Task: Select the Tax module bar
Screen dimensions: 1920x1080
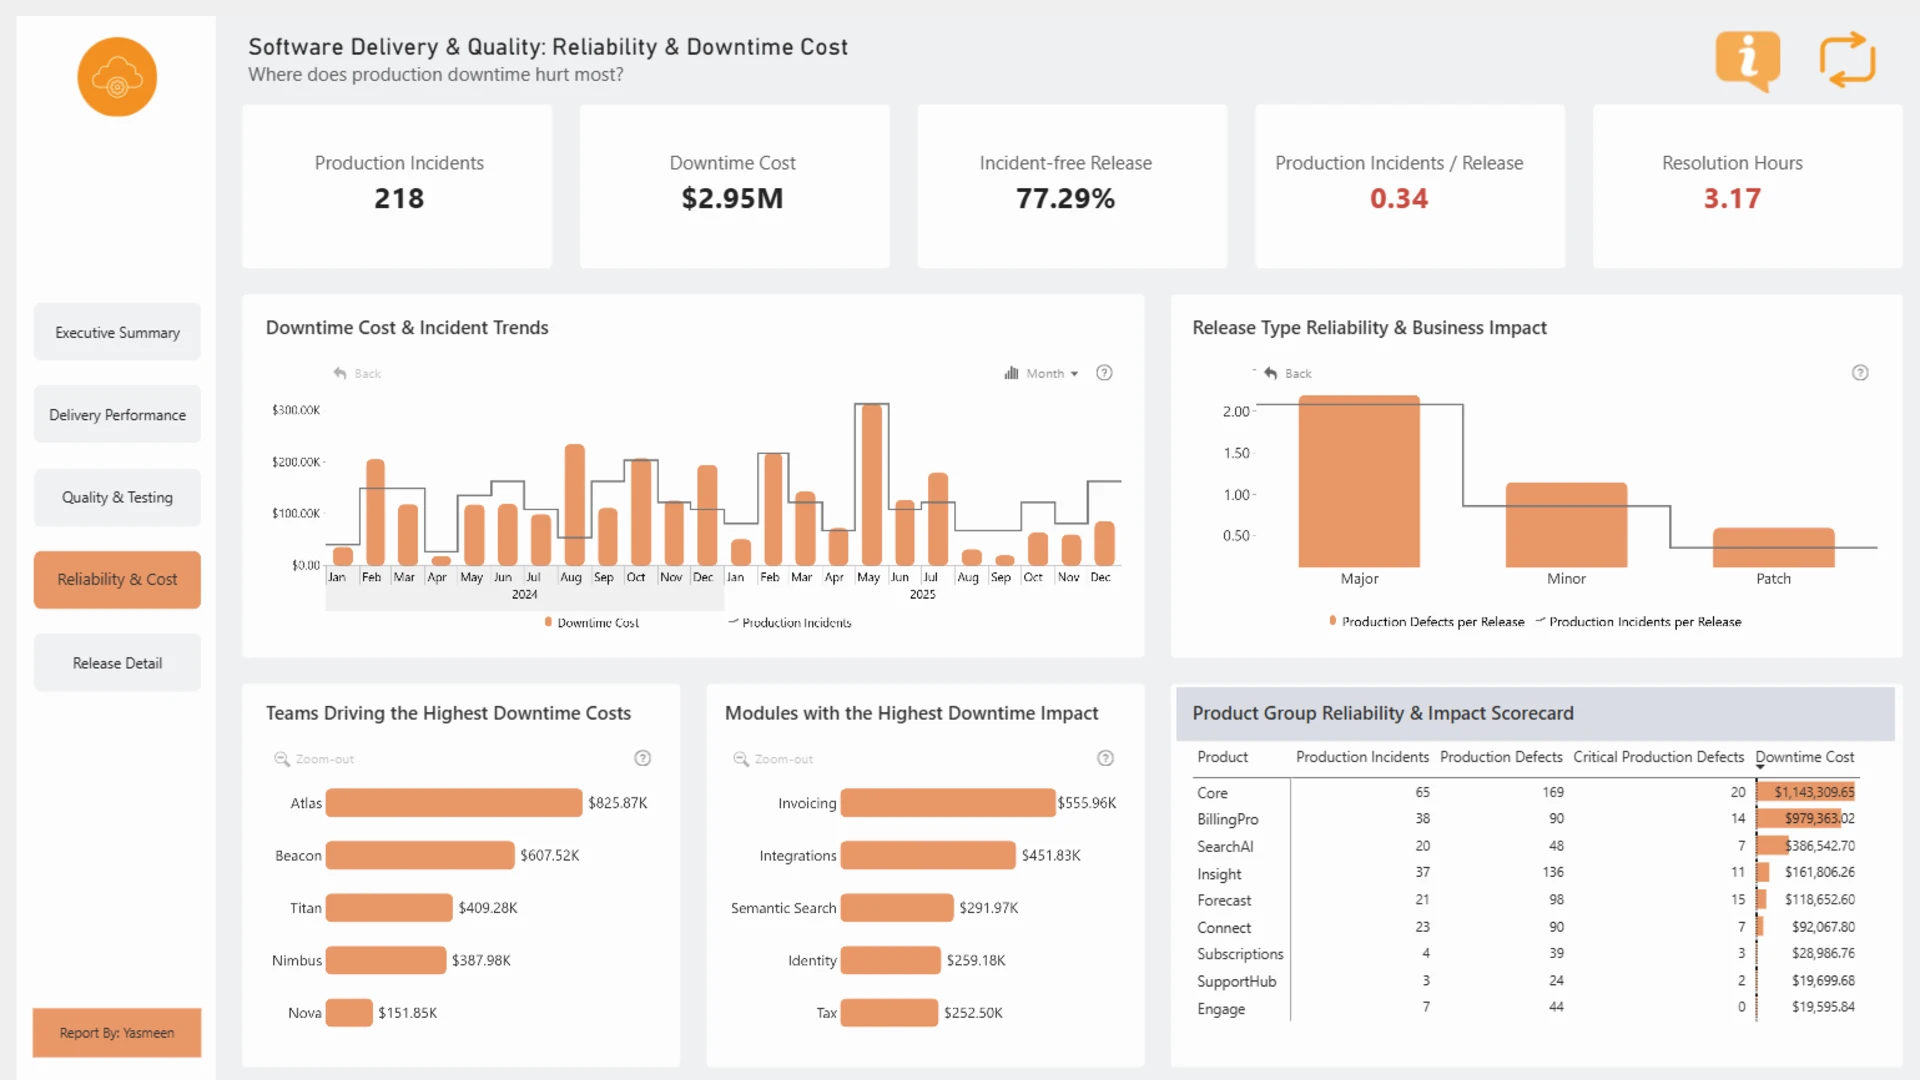Action: (889, 1013)
